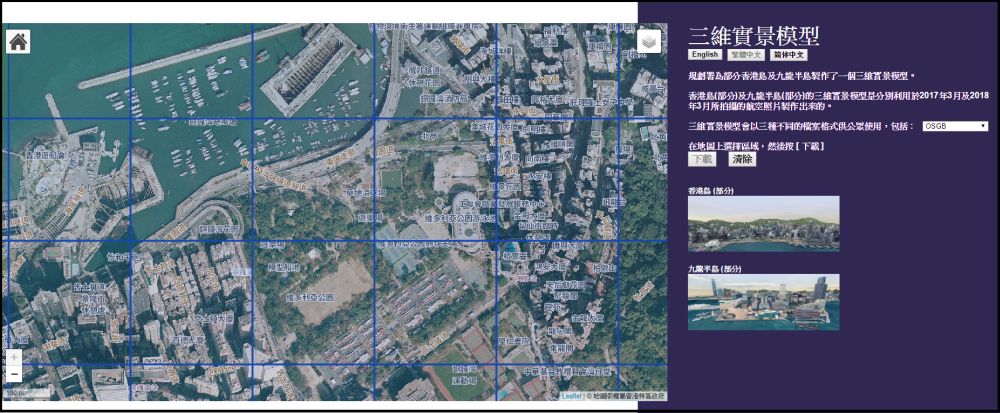
Task: Open the Leaflet attribution link
Action: [570, 396]
